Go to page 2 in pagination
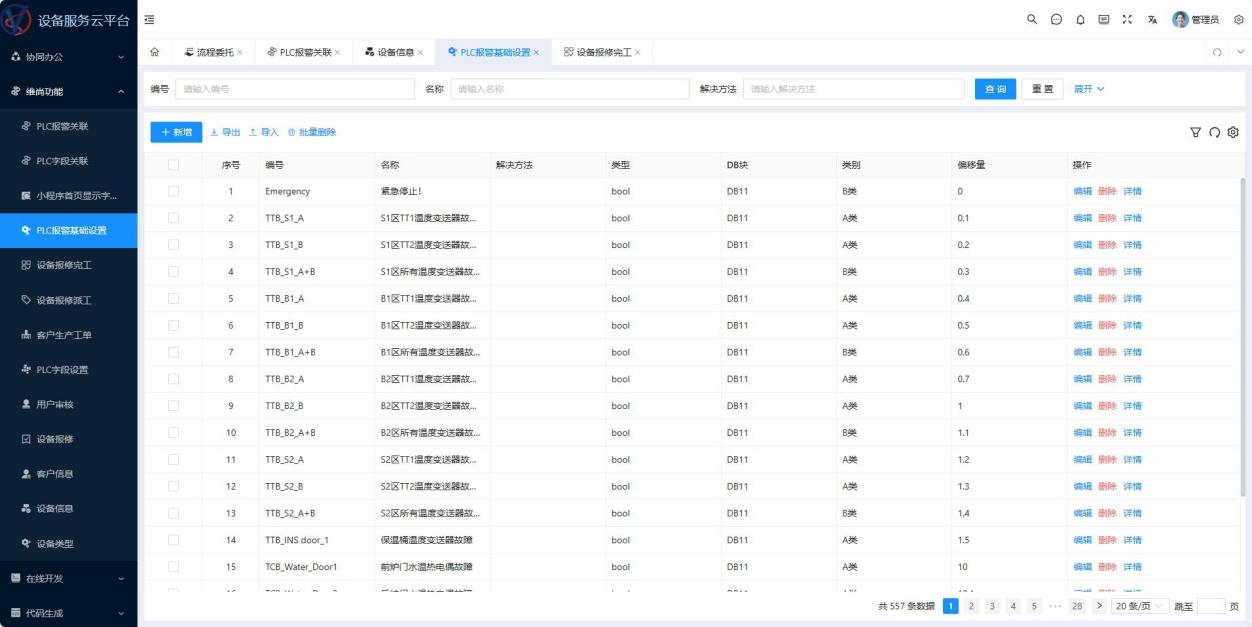 point(971,606)
